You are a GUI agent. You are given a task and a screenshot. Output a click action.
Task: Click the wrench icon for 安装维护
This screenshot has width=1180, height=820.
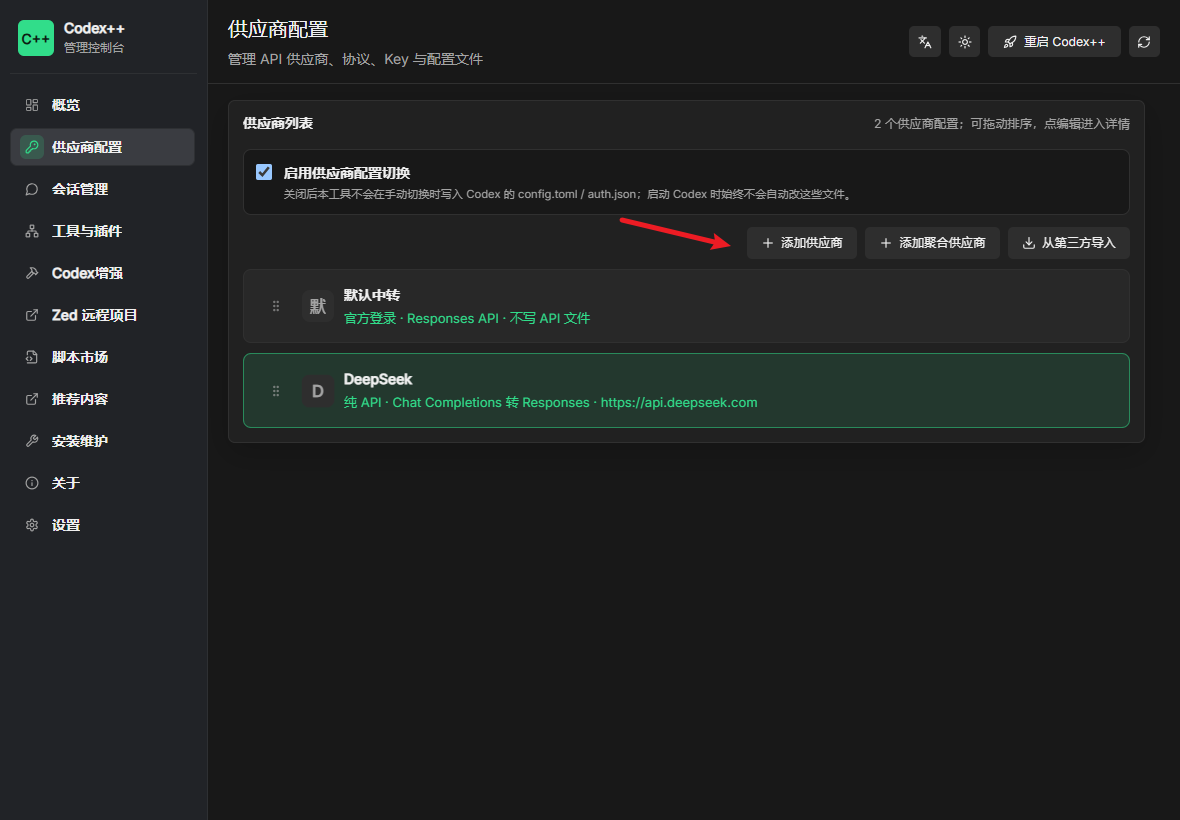coord(32,442)
